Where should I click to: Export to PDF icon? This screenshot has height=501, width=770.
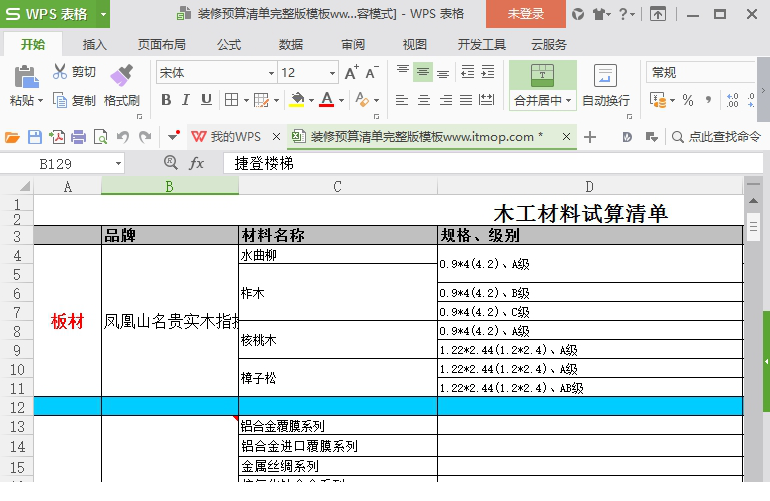coord(57,137)
